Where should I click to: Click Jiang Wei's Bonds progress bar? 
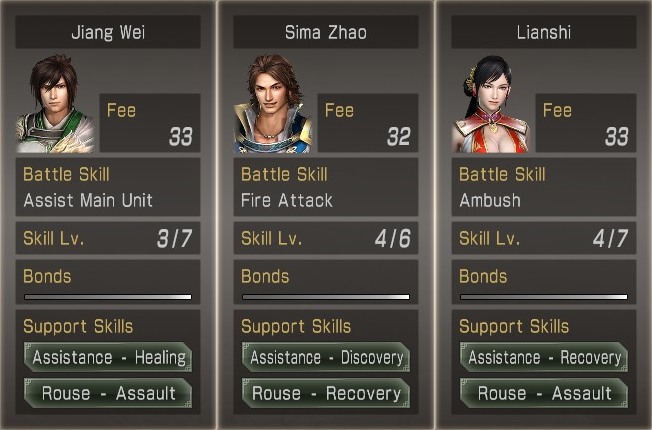click(x=108, y=297)
